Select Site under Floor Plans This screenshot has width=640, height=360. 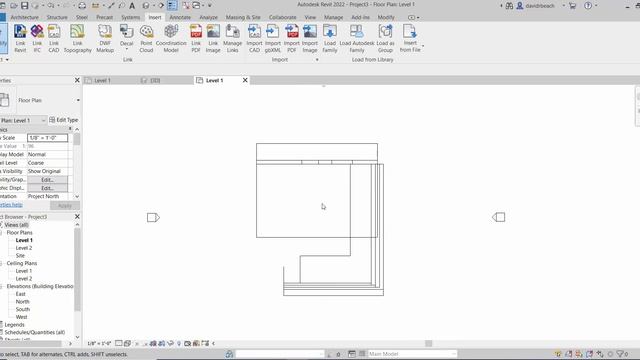click(x=20, y=256)
